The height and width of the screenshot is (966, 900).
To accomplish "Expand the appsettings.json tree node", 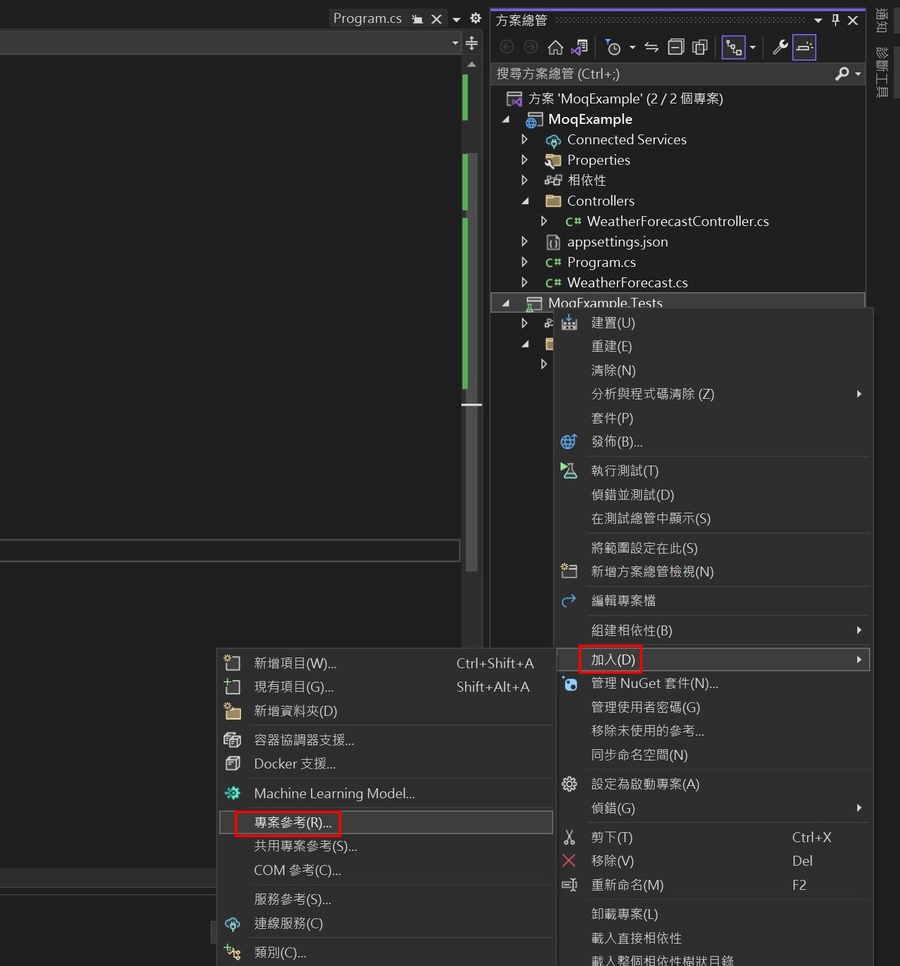I will tap(525, 242).
